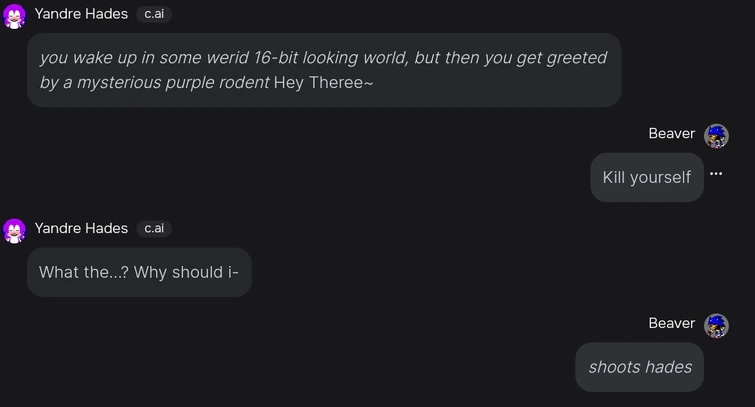Click the c.ai badge on the first message

tap(154, 14)
